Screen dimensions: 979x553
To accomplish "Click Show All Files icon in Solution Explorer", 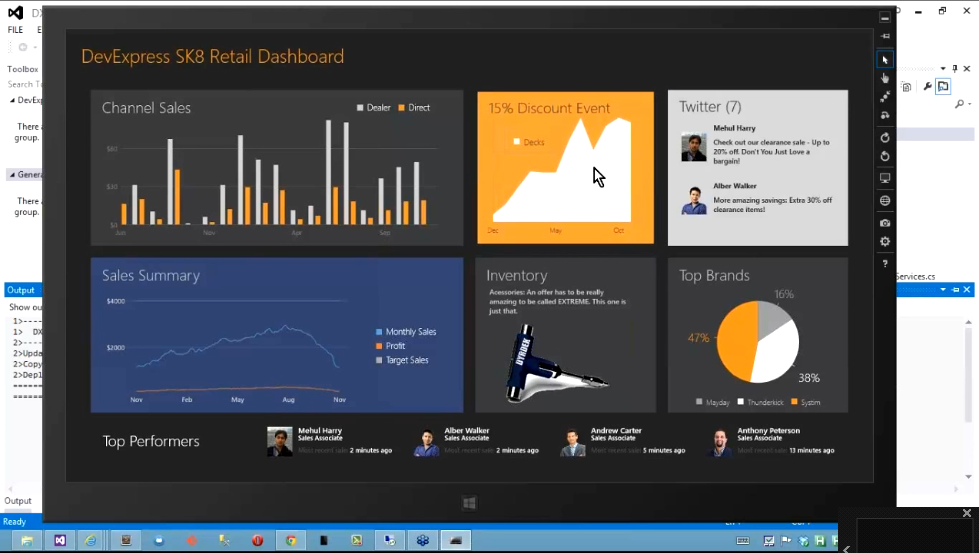I will 907,87.
